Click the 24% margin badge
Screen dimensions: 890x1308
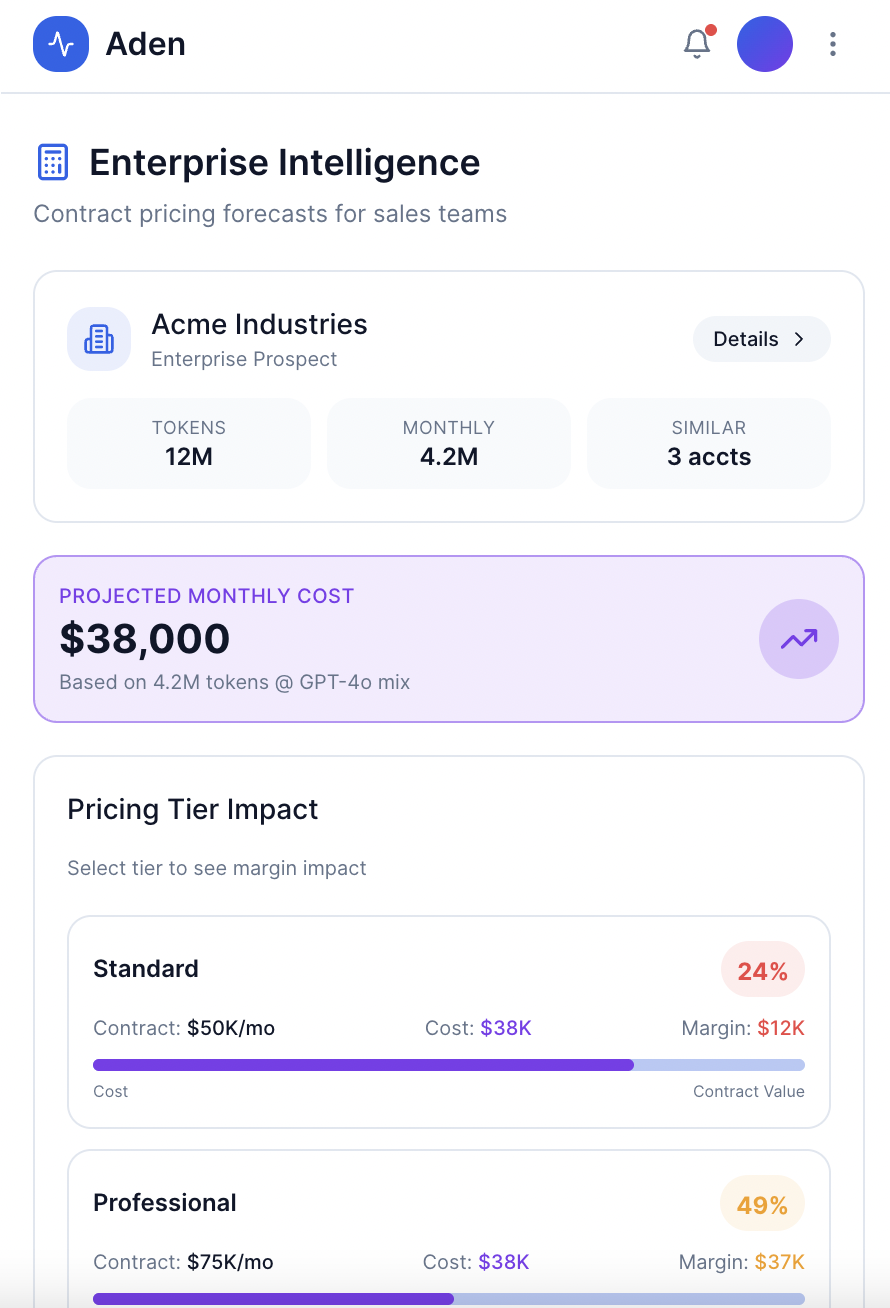(x=763, y=970)
